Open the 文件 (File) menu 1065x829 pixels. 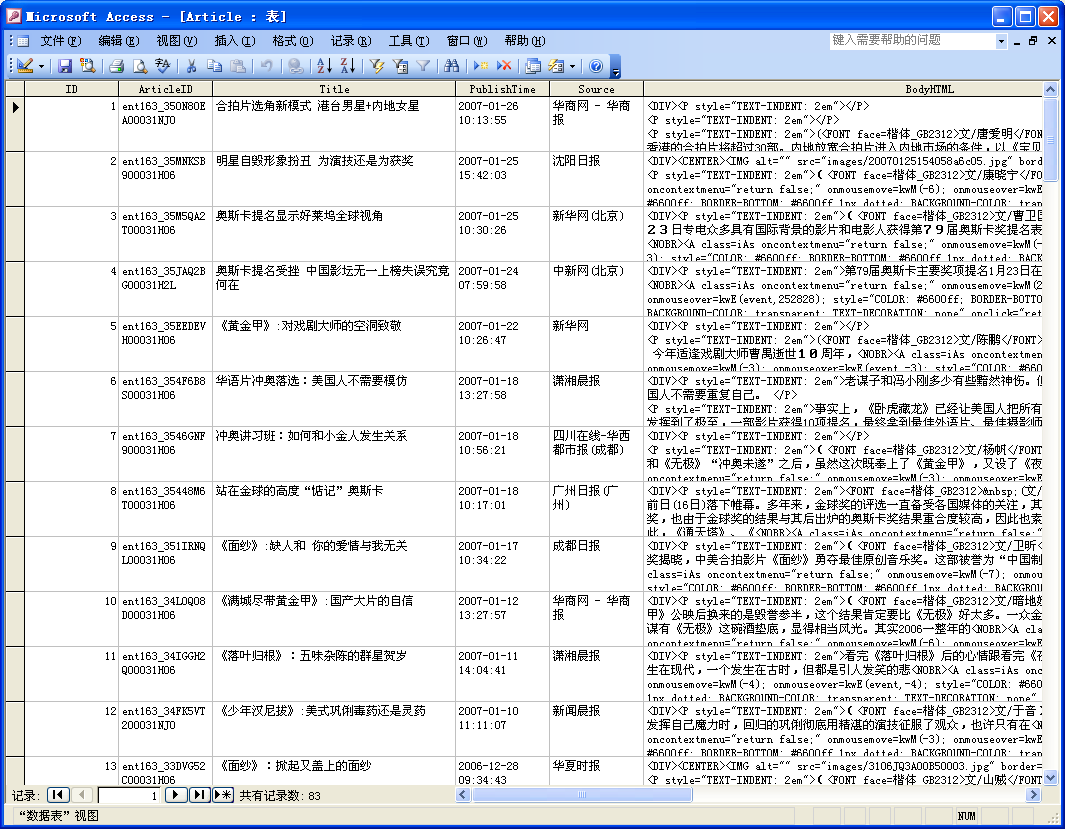[60, 41]
